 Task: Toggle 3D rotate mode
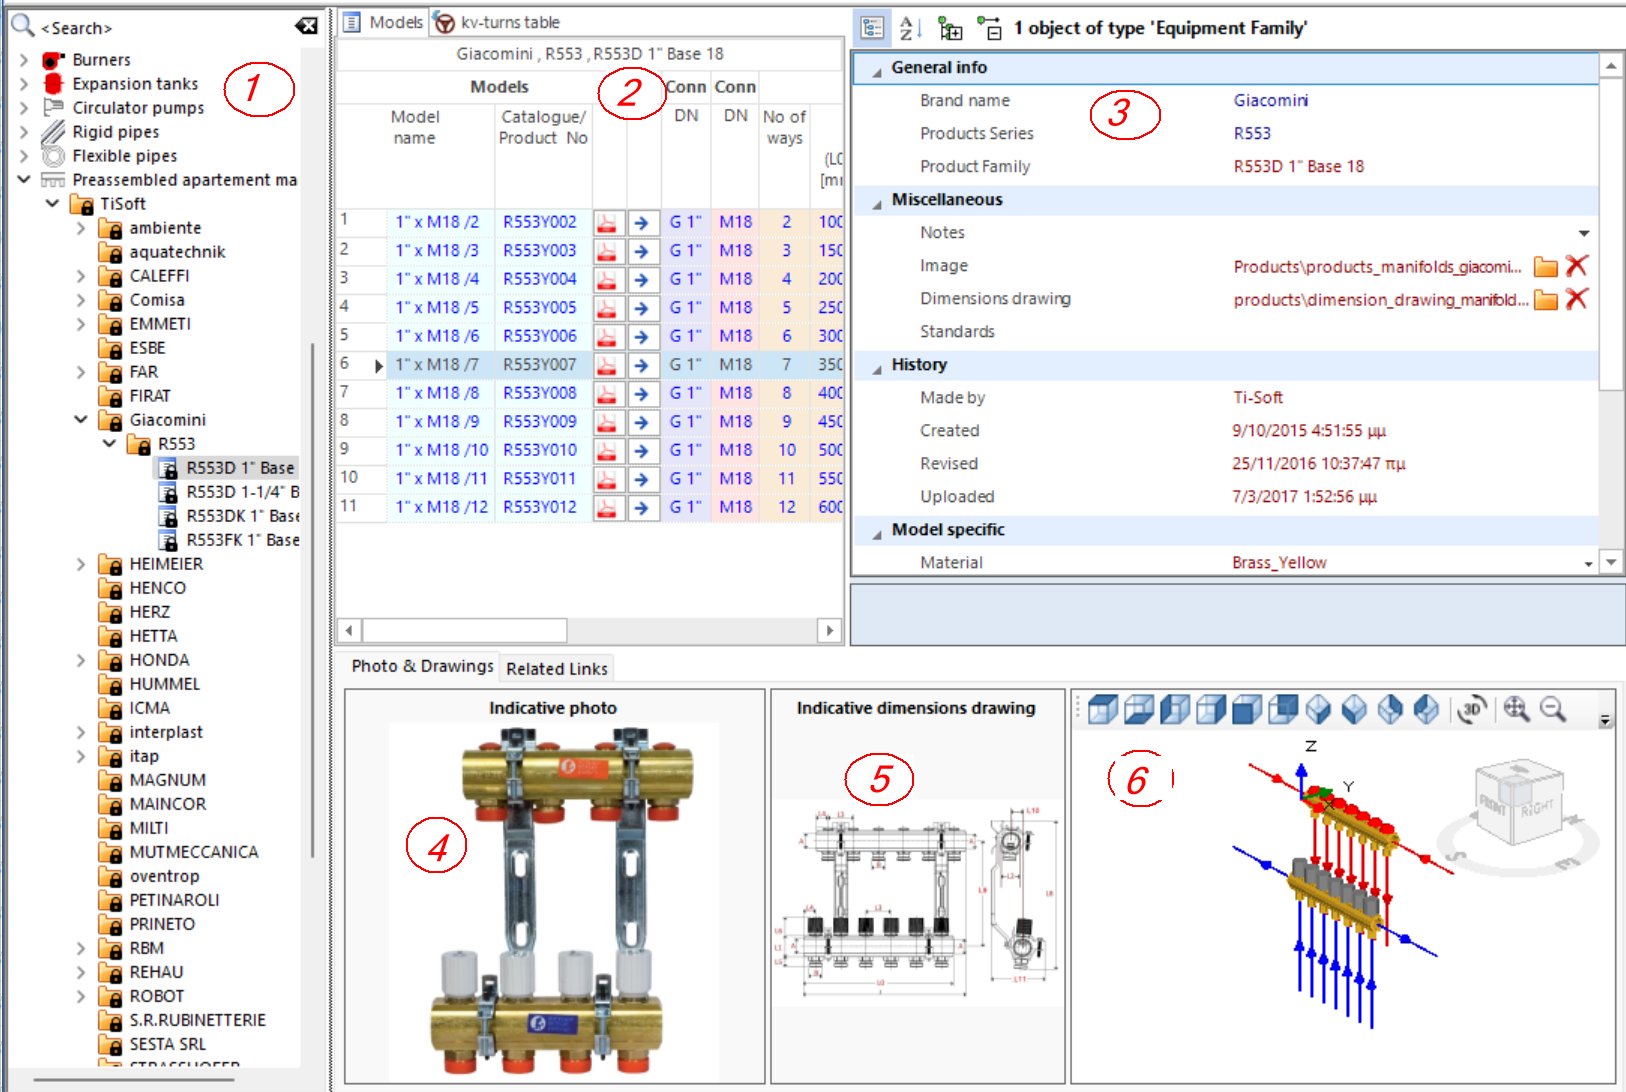[1472, 709]
